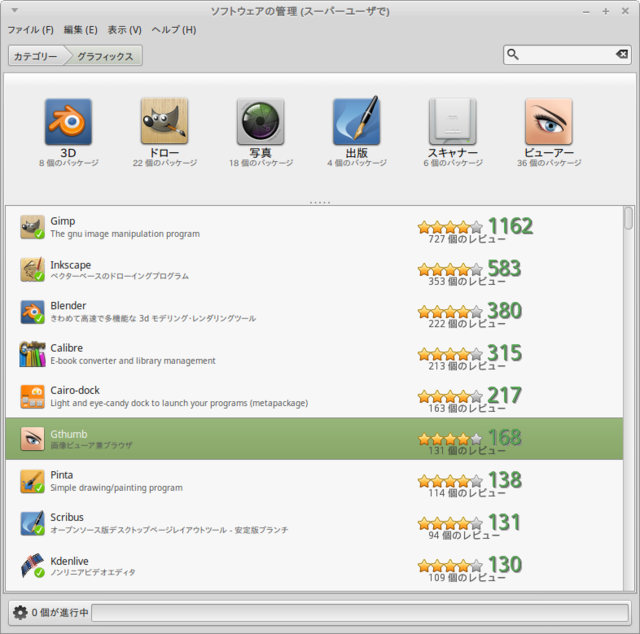Select the Inkscape row title
The image size is (640, 634).
click(x=71, y=265)
